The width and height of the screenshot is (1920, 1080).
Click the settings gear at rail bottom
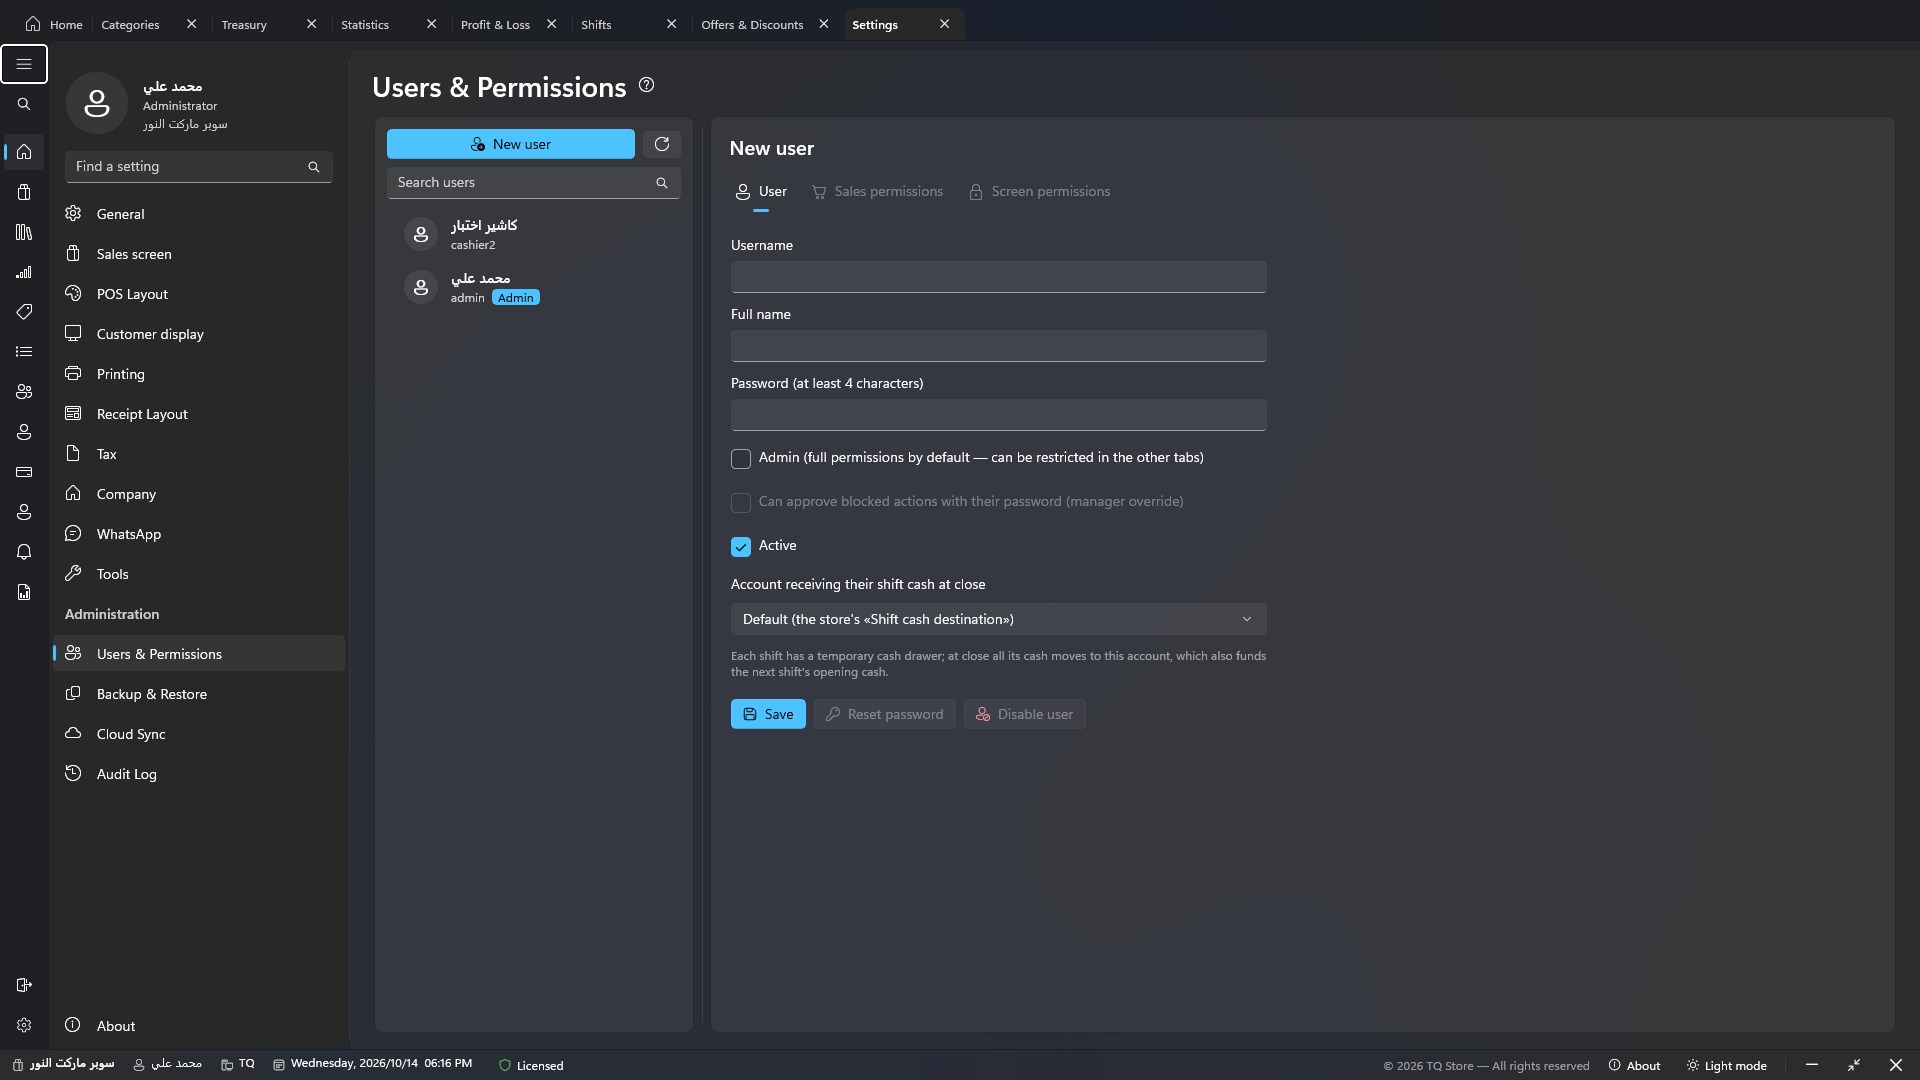coord(24,1025)
